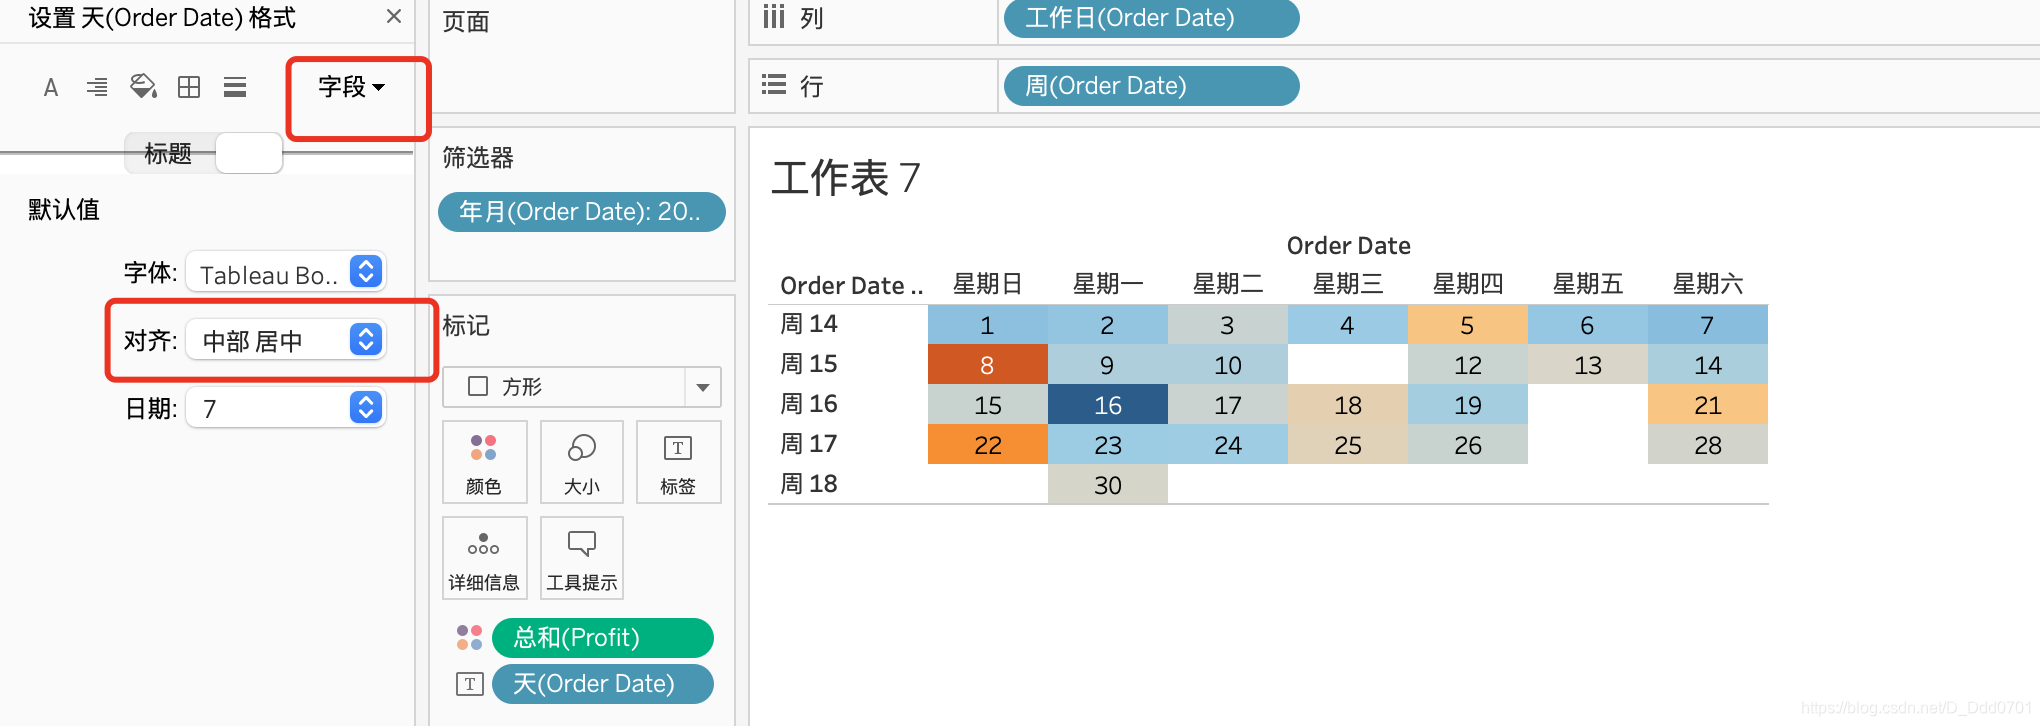This screenshot has width=2040, height=726.
Task: Click the Order Date .. row field label
Action: 851,286
